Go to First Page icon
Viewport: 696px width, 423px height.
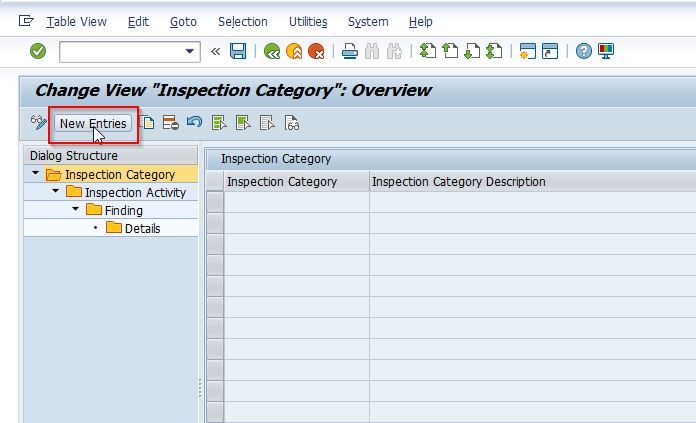[428, 51]
